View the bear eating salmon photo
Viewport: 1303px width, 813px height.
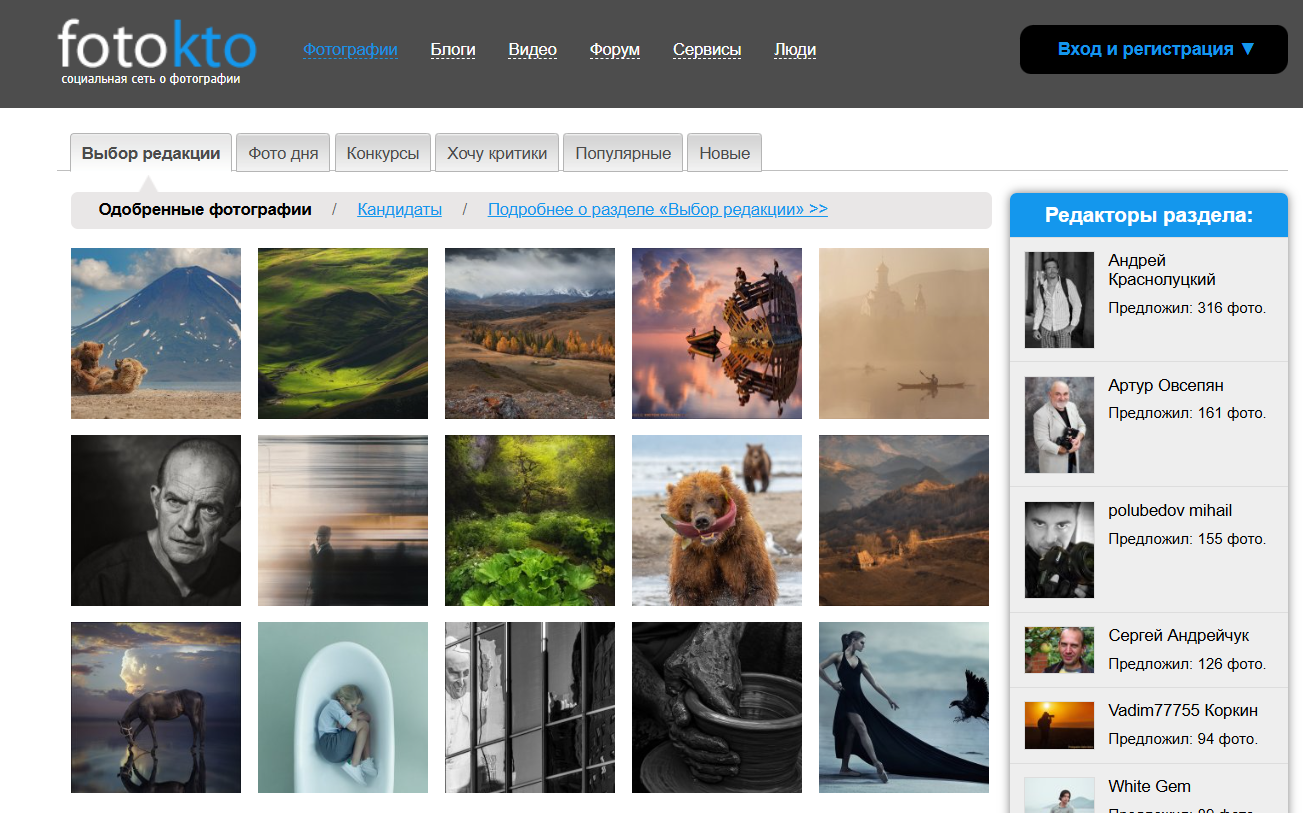[x=716, y=520]
